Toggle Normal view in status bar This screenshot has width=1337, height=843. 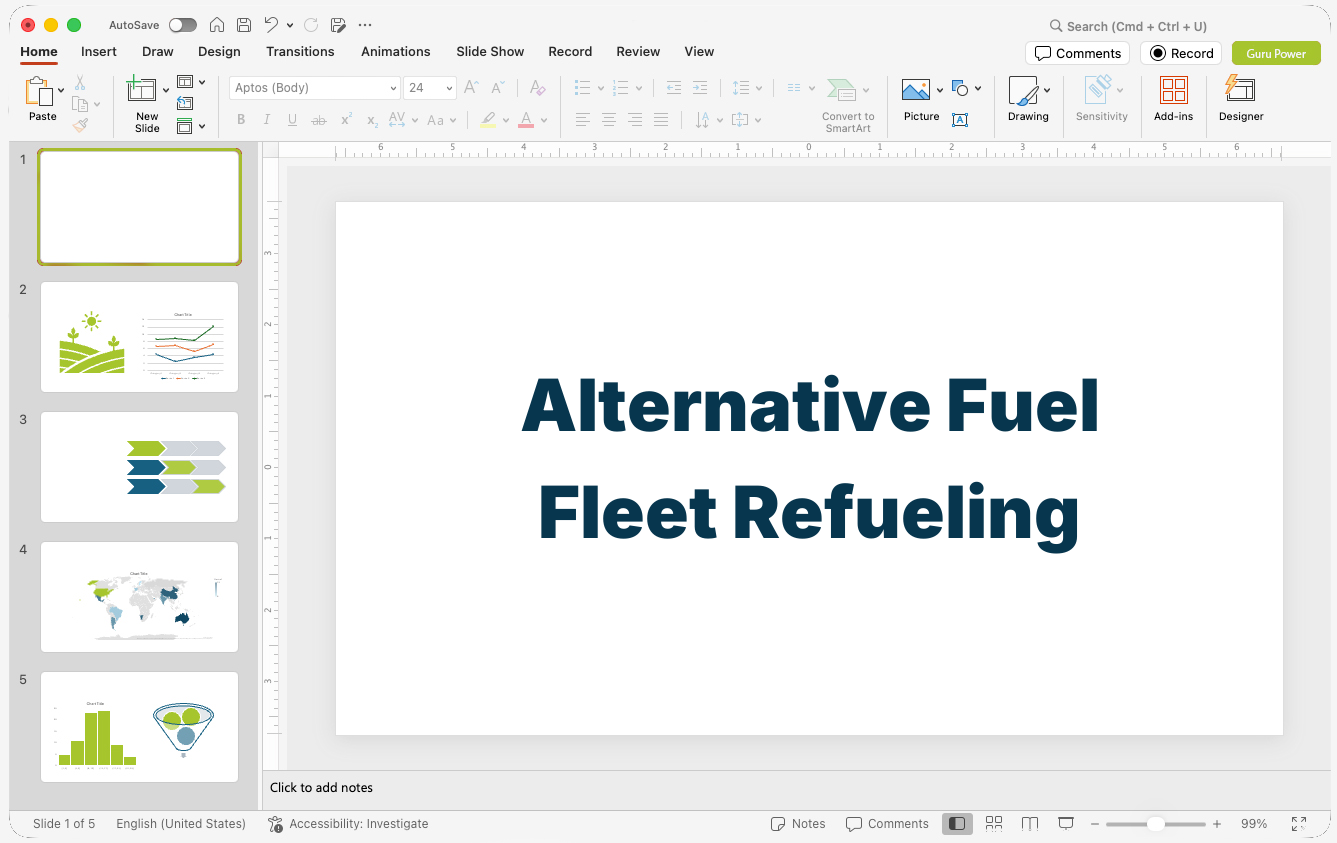(957, 823)
